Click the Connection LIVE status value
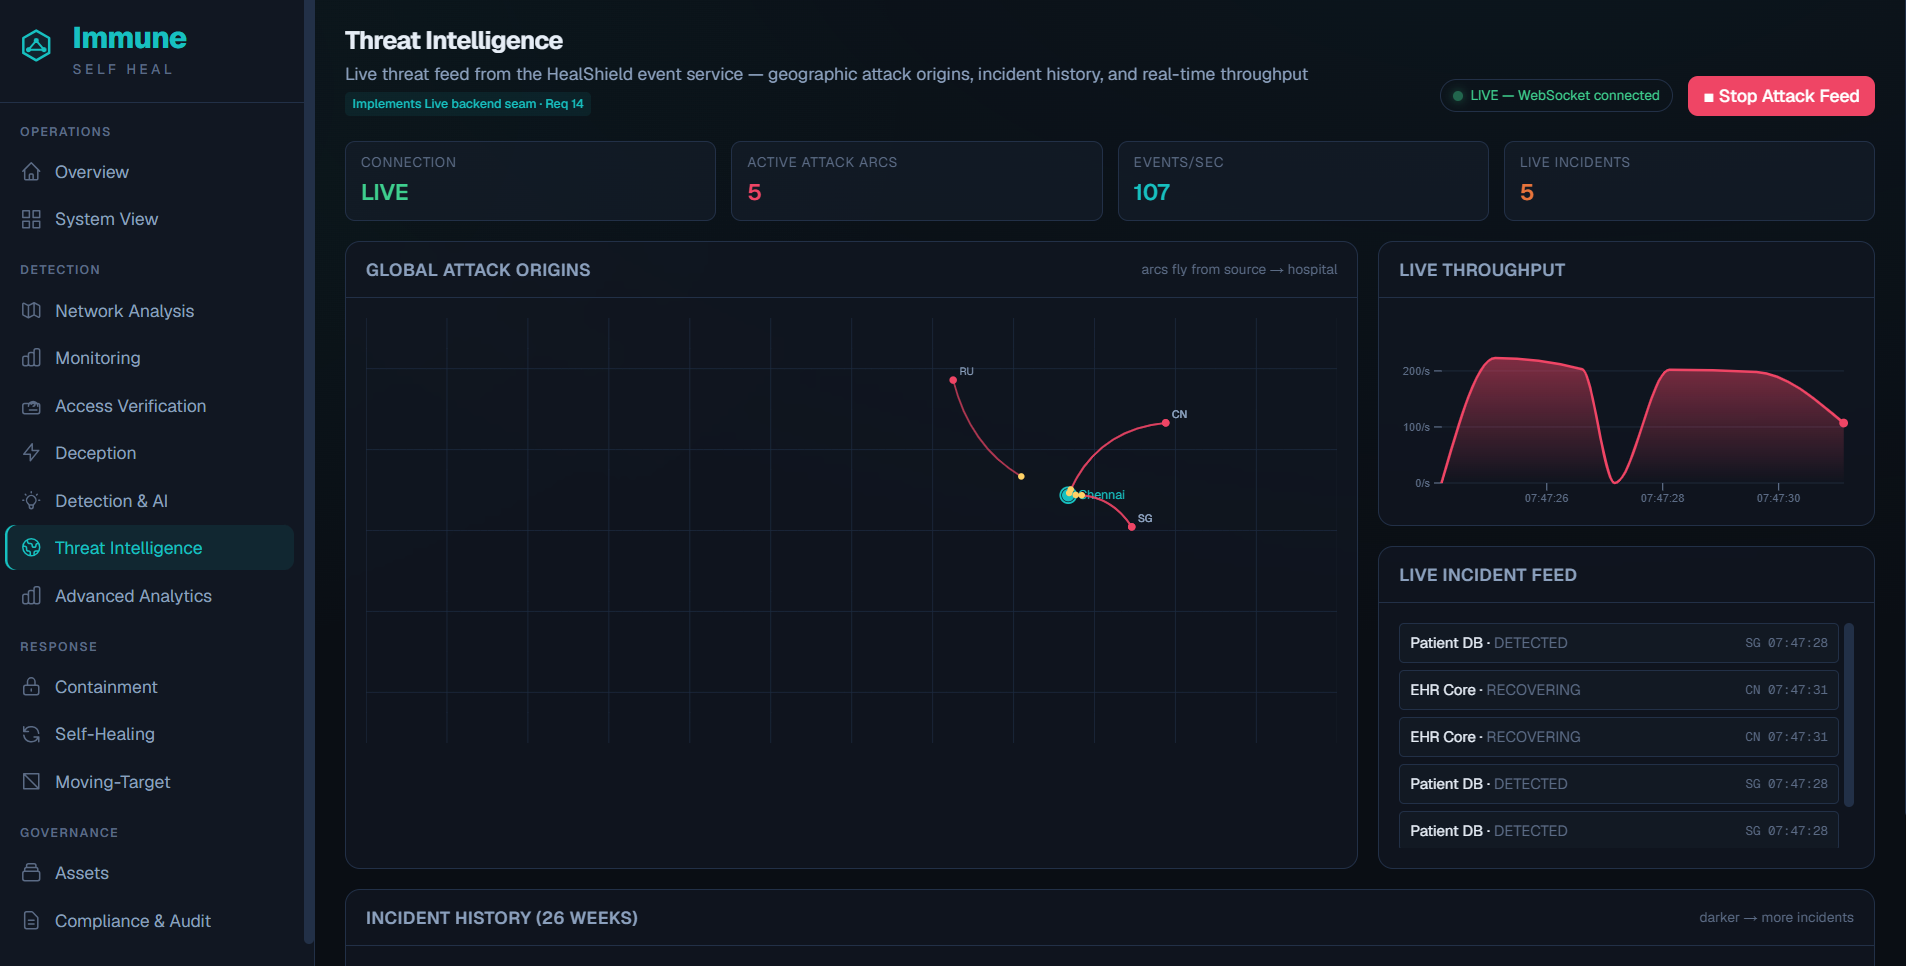The height and width of the screenshot is (966, 1906). point(385,192)
